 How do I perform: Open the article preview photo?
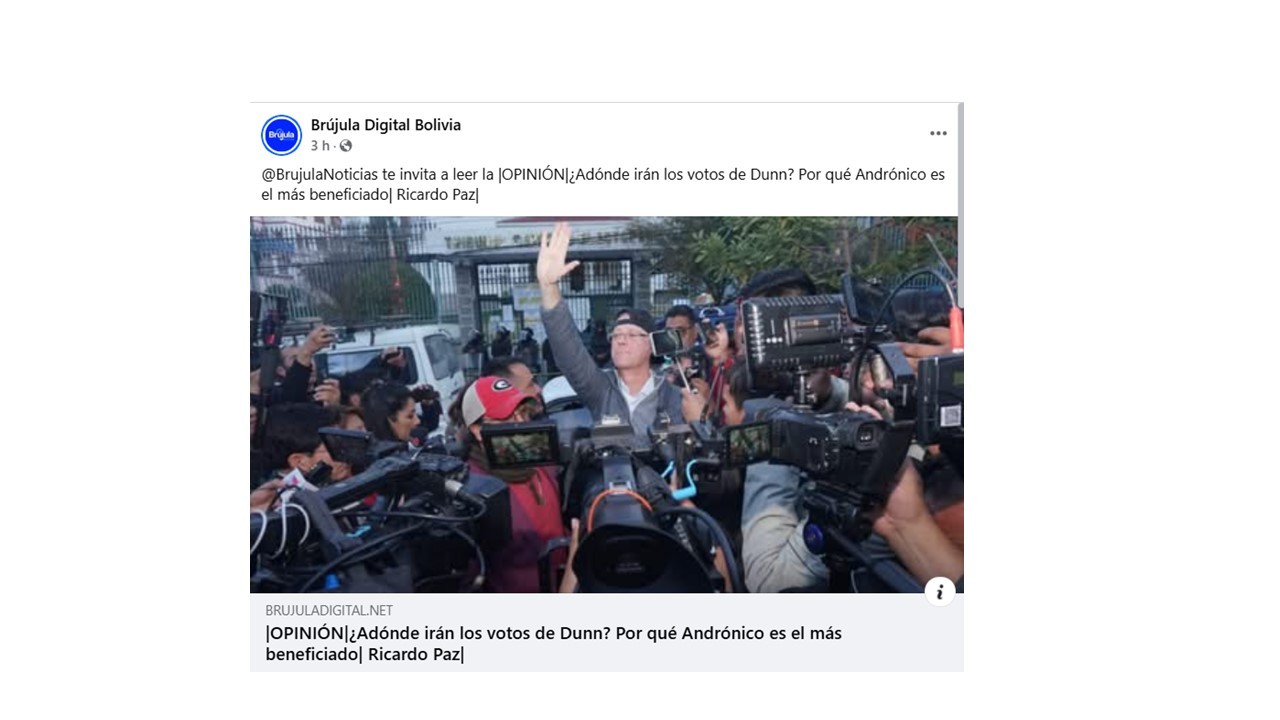pyautogui.click(x=606, y=405)
